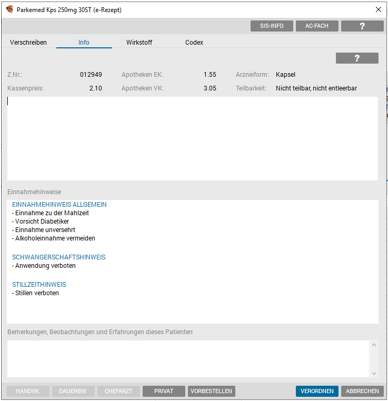388x401 pixels.
Task: Click 'Einnahme unversehrt' line
Action: (43, 230)
